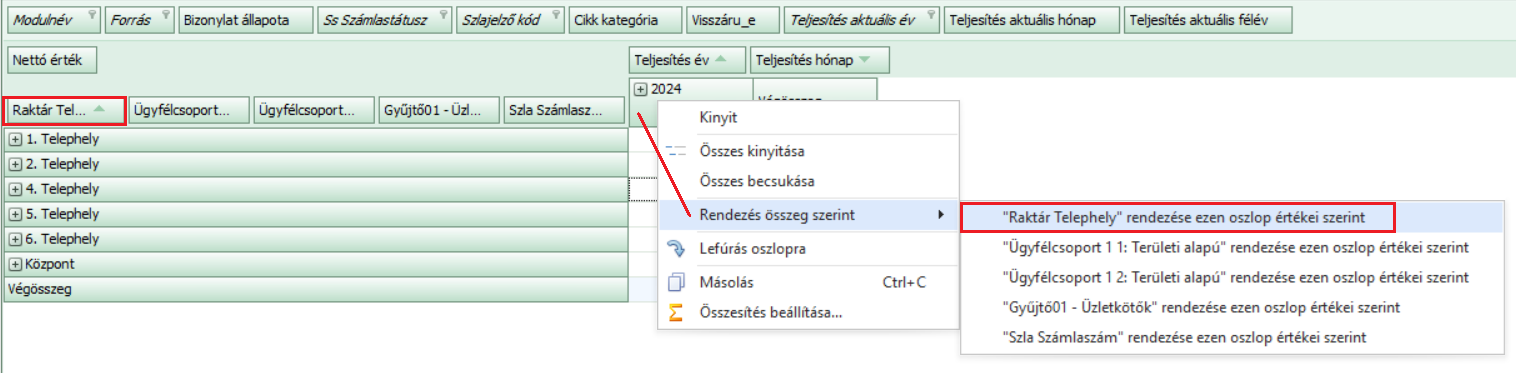Click the Bizonylat állapota field button
This screenshot has height=373, width=1516.
[x=245, y=20]
